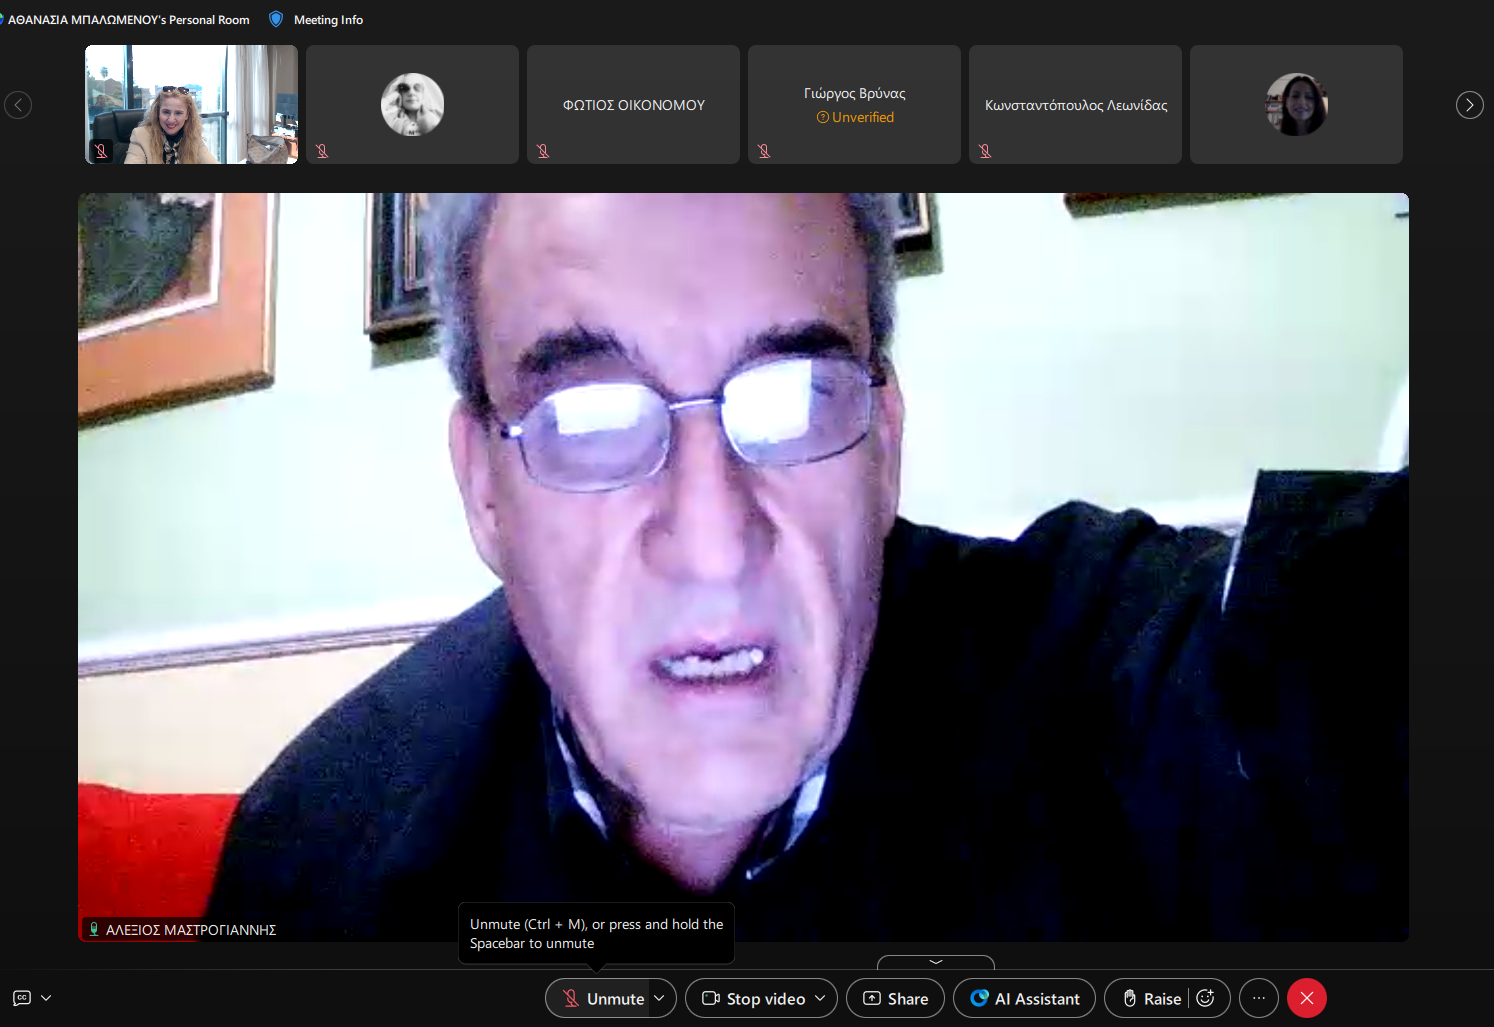This screenshot has height=1027, width=1494.
Task: Unmute the microphone
Action: click(x=602, y=998)
